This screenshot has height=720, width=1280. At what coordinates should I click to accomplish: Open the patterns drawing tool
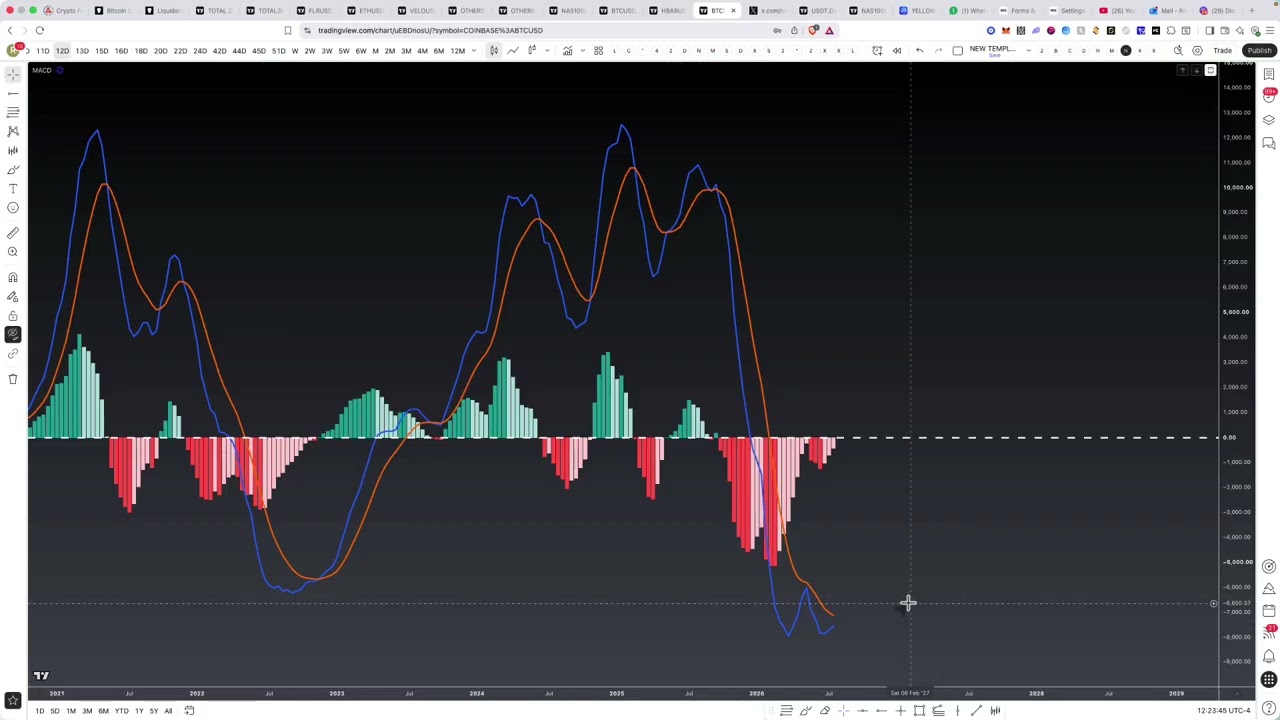tap(13, 131)
